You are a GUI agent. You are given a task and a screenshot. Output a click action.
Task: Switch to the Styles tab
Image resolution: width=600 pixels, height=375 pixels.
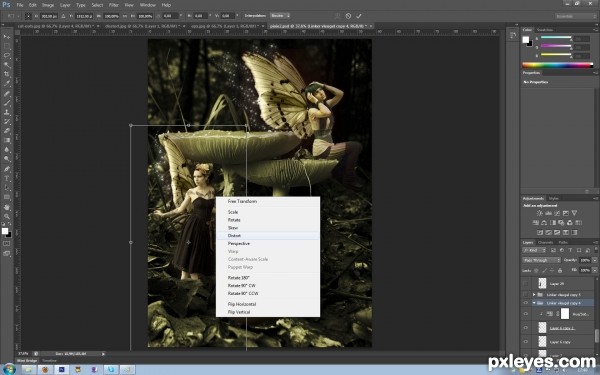[x=553, y=199]
